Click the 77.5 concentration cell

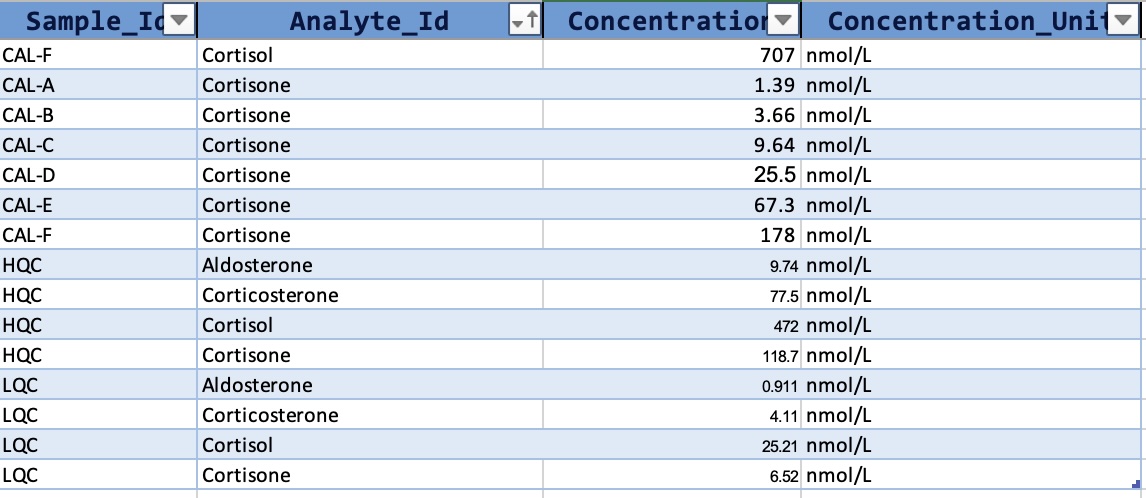coord(782,295)
